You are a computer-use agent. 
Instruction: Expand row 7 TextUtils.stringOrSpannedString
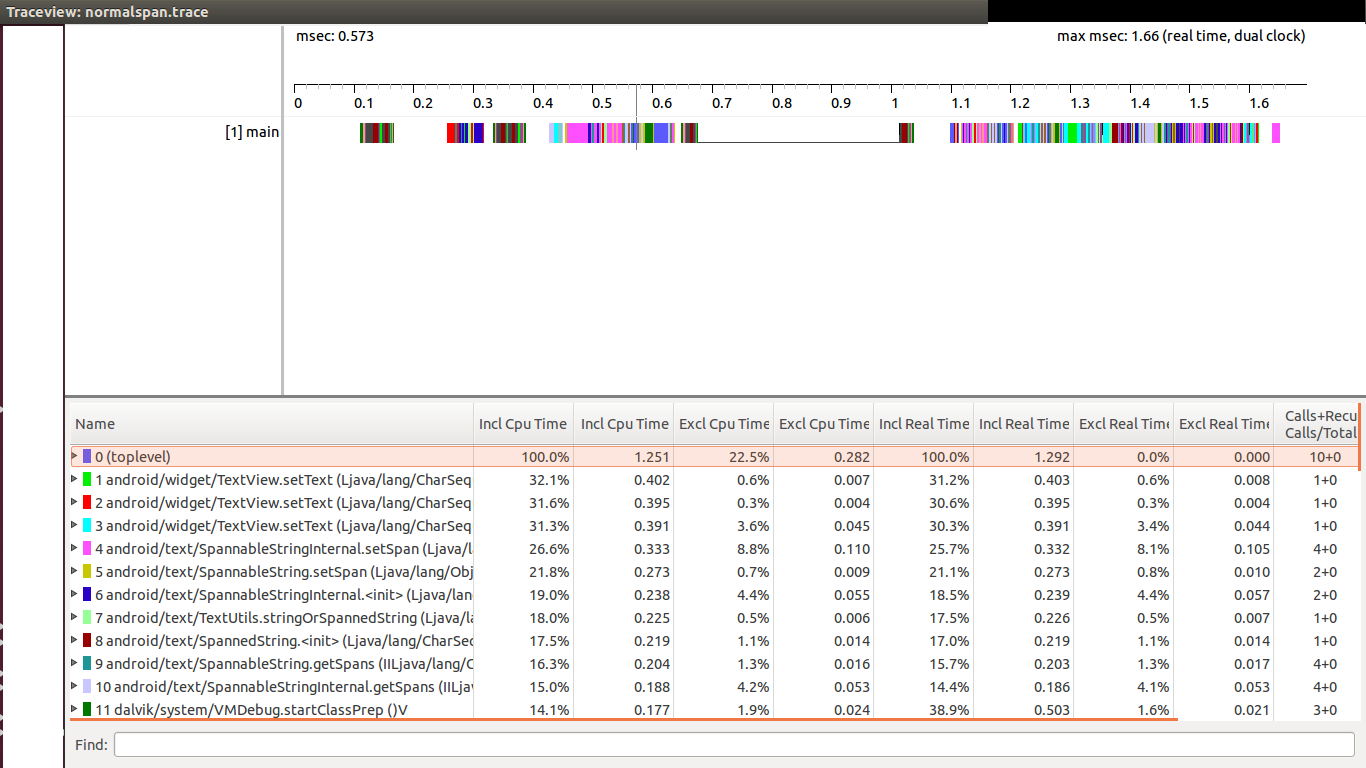click(x=74, y=618)
